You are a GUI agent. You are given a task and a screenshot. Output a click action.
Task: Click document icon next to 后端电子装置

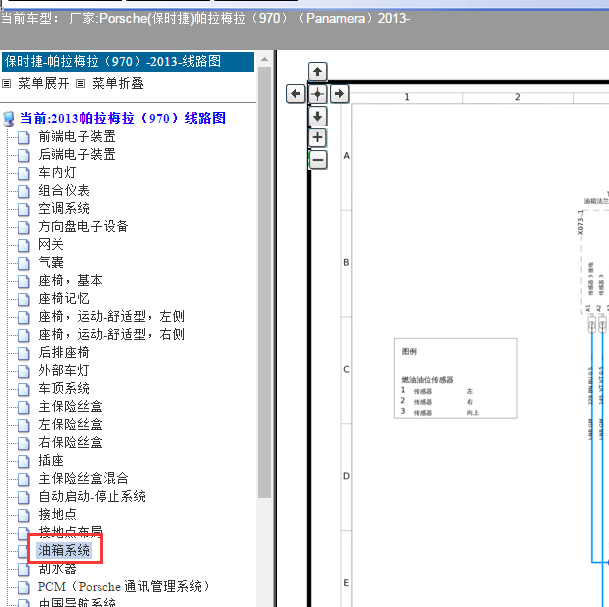pos(24,155)
